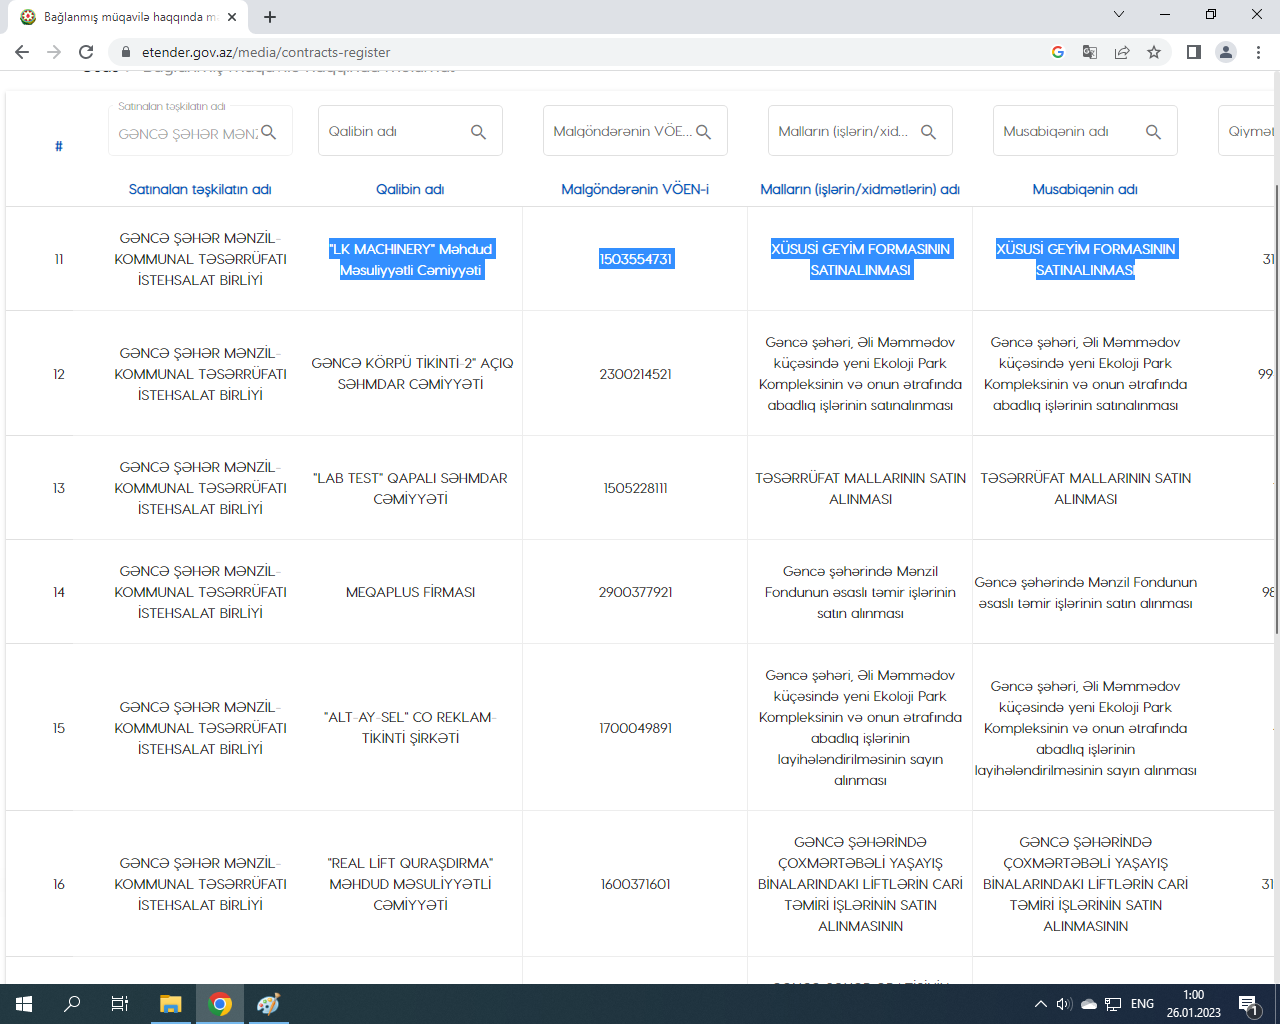Click search icon in Qalibin adı filter
Image resolution: width=1280 pixels, height=1024 pixels.
click(x=478, y=132)
